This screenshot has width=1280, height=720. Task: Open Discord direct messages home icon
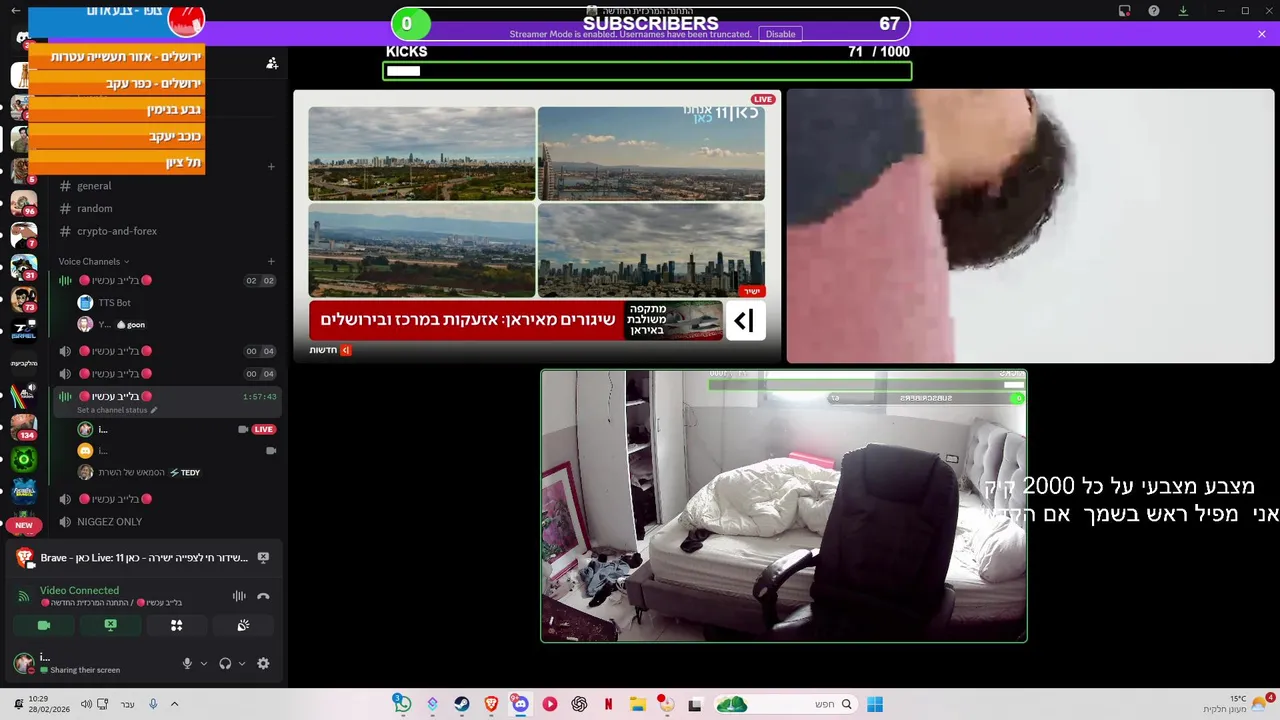[23, 38]
